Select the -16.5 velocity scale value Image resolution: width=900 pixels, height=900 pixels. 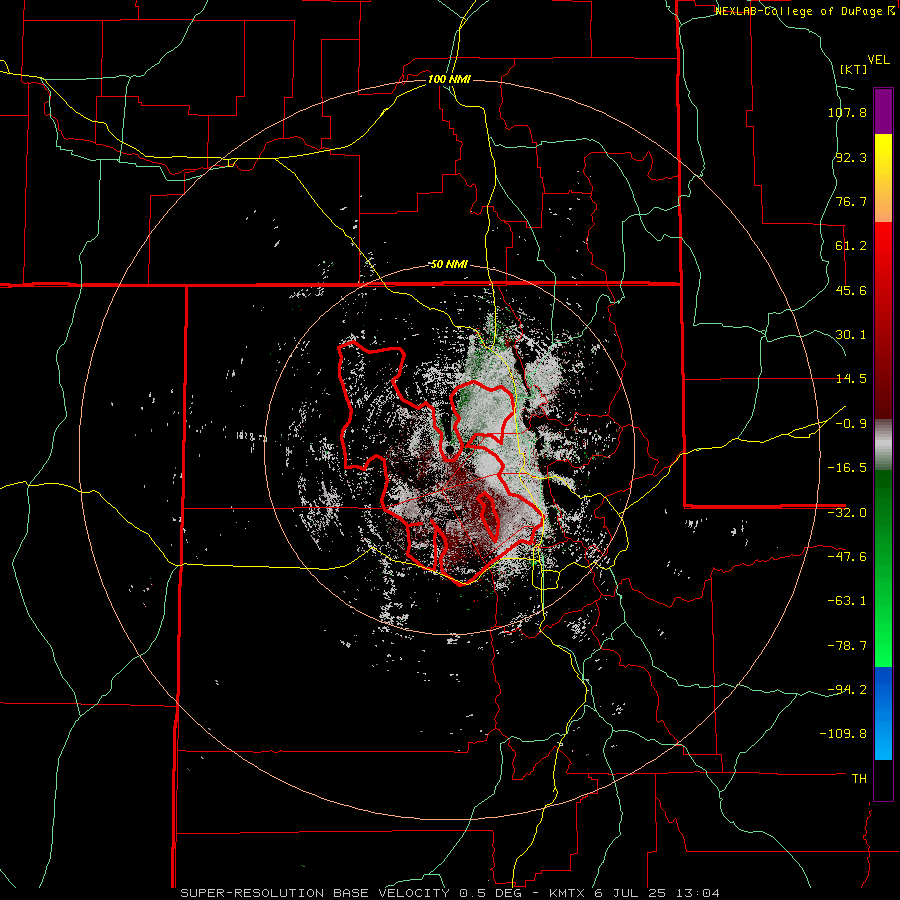847,468
